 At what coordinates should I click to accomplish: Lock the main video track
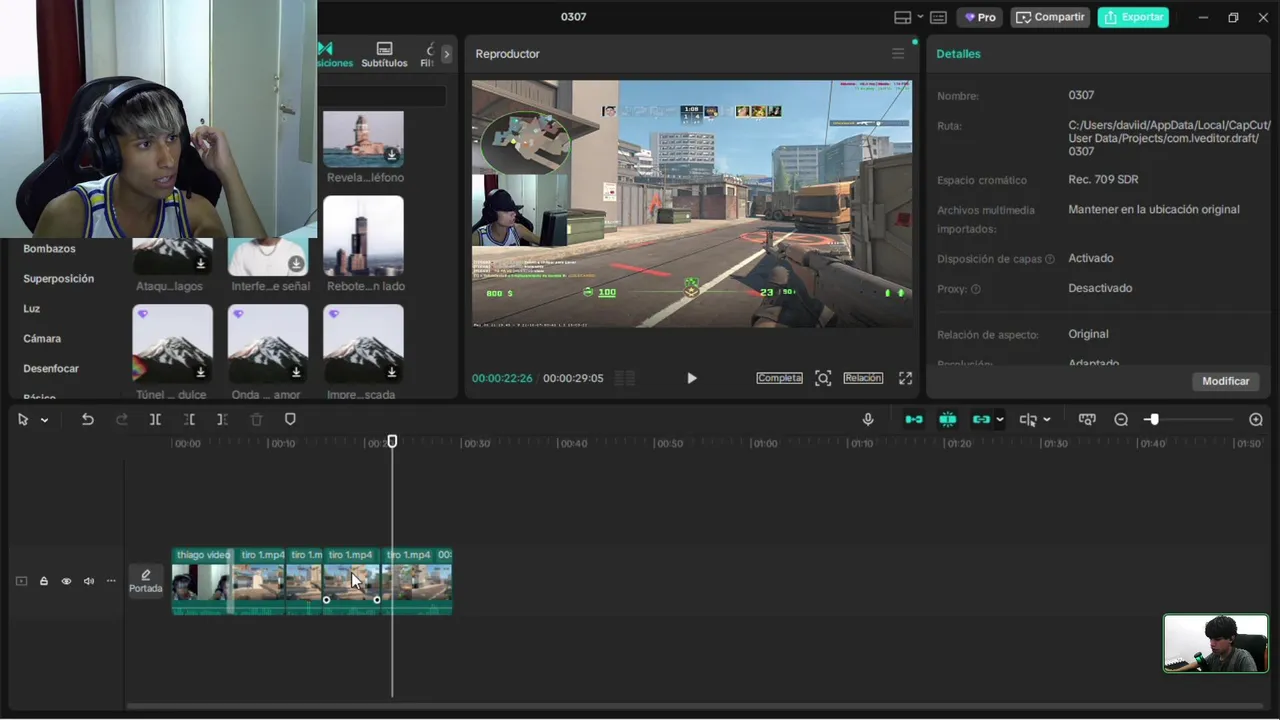tap(44, 581)
